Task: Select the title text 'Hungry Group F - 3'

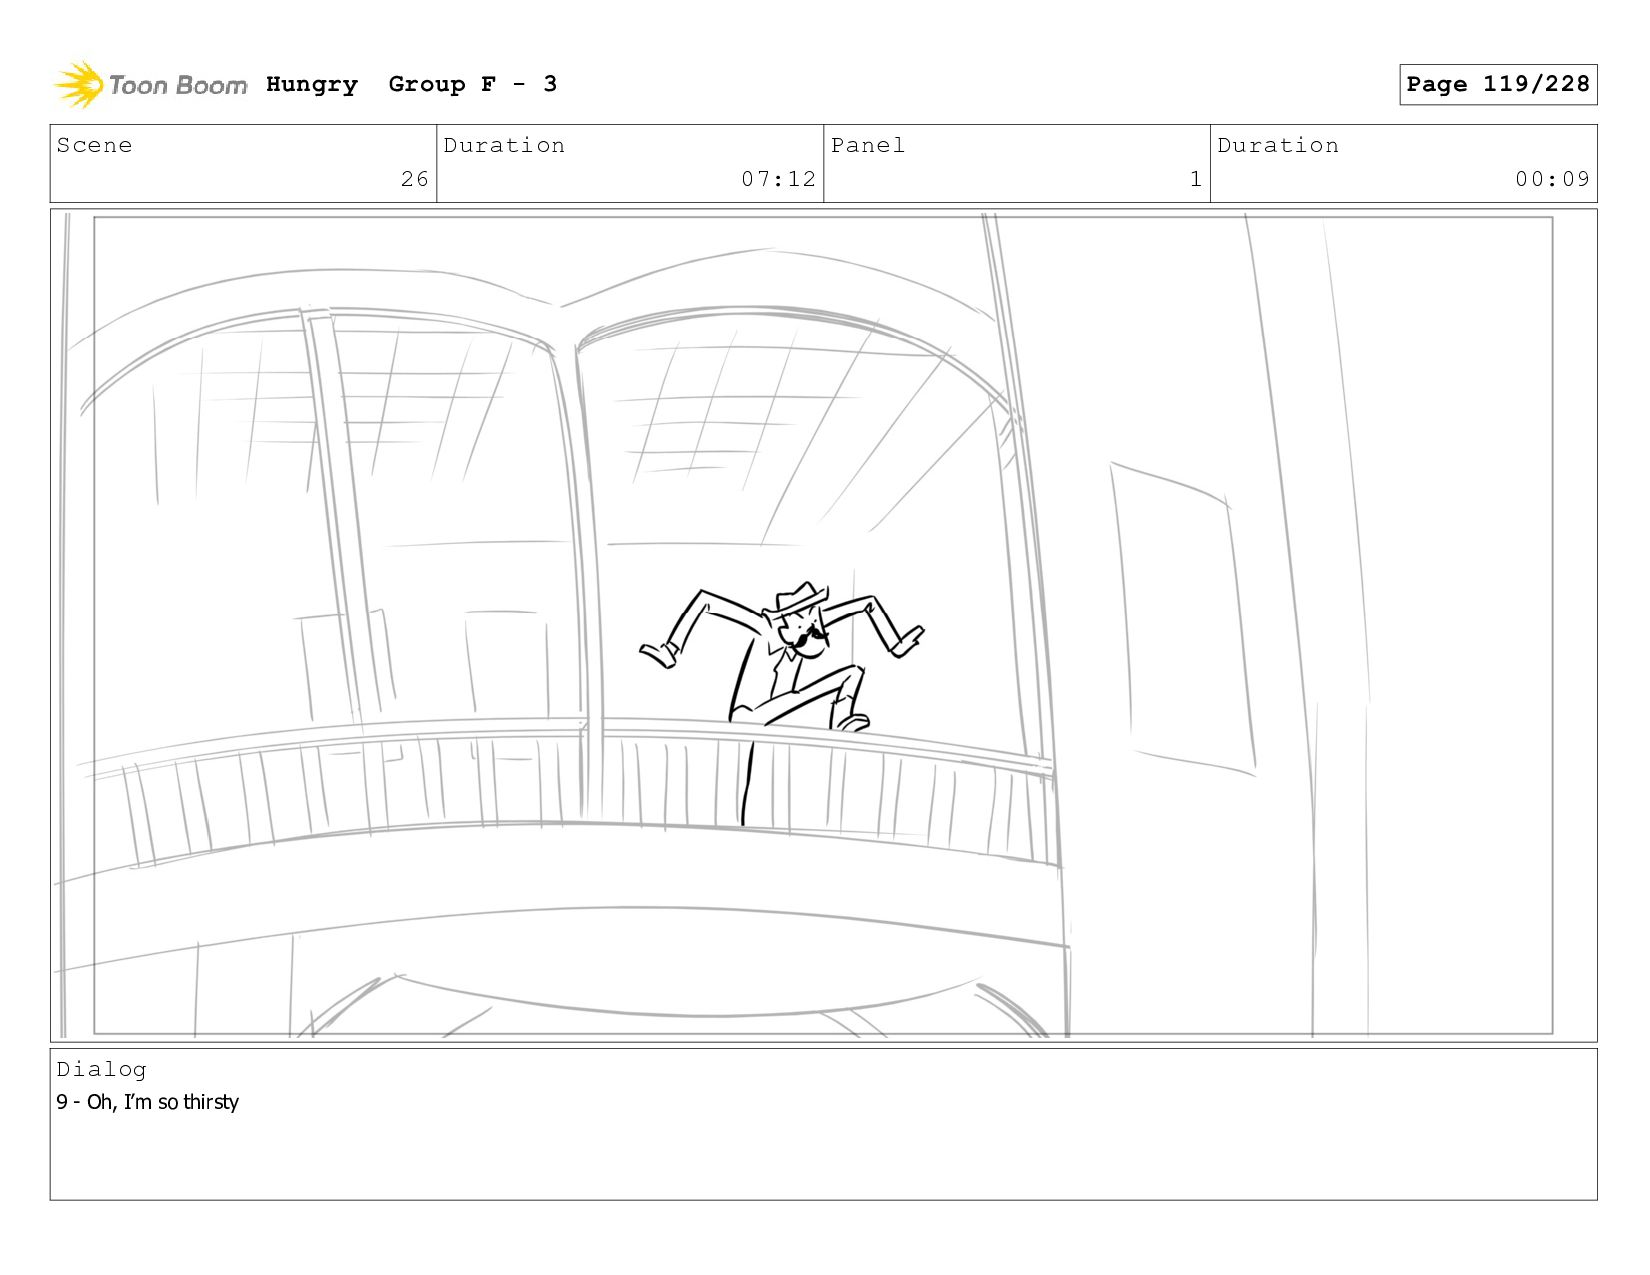Action: click(x=411, y=84)
